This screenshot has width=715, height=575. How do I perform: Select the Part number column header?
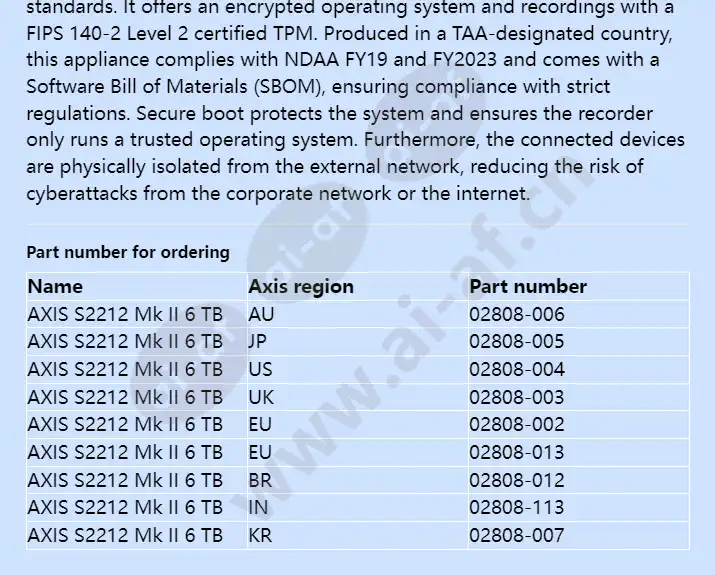(528, 287)
